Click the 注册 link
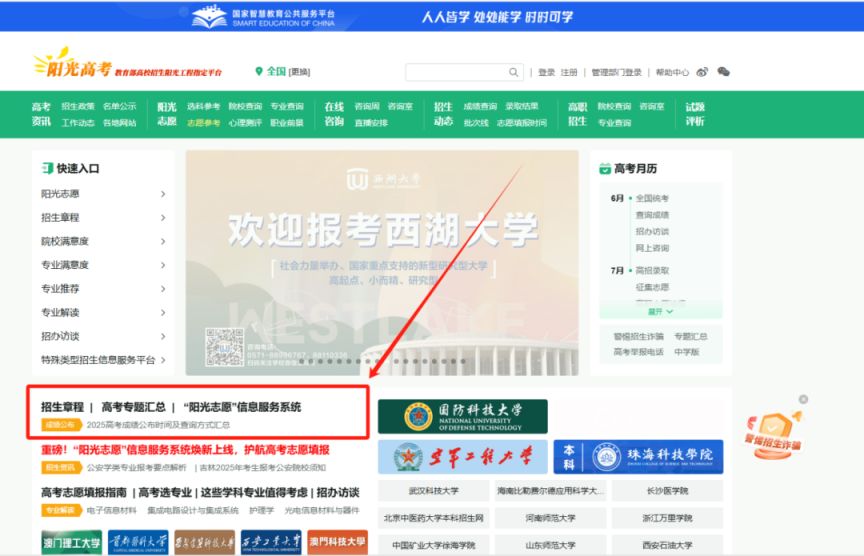The image size is (864, 556). pos(569,72)
